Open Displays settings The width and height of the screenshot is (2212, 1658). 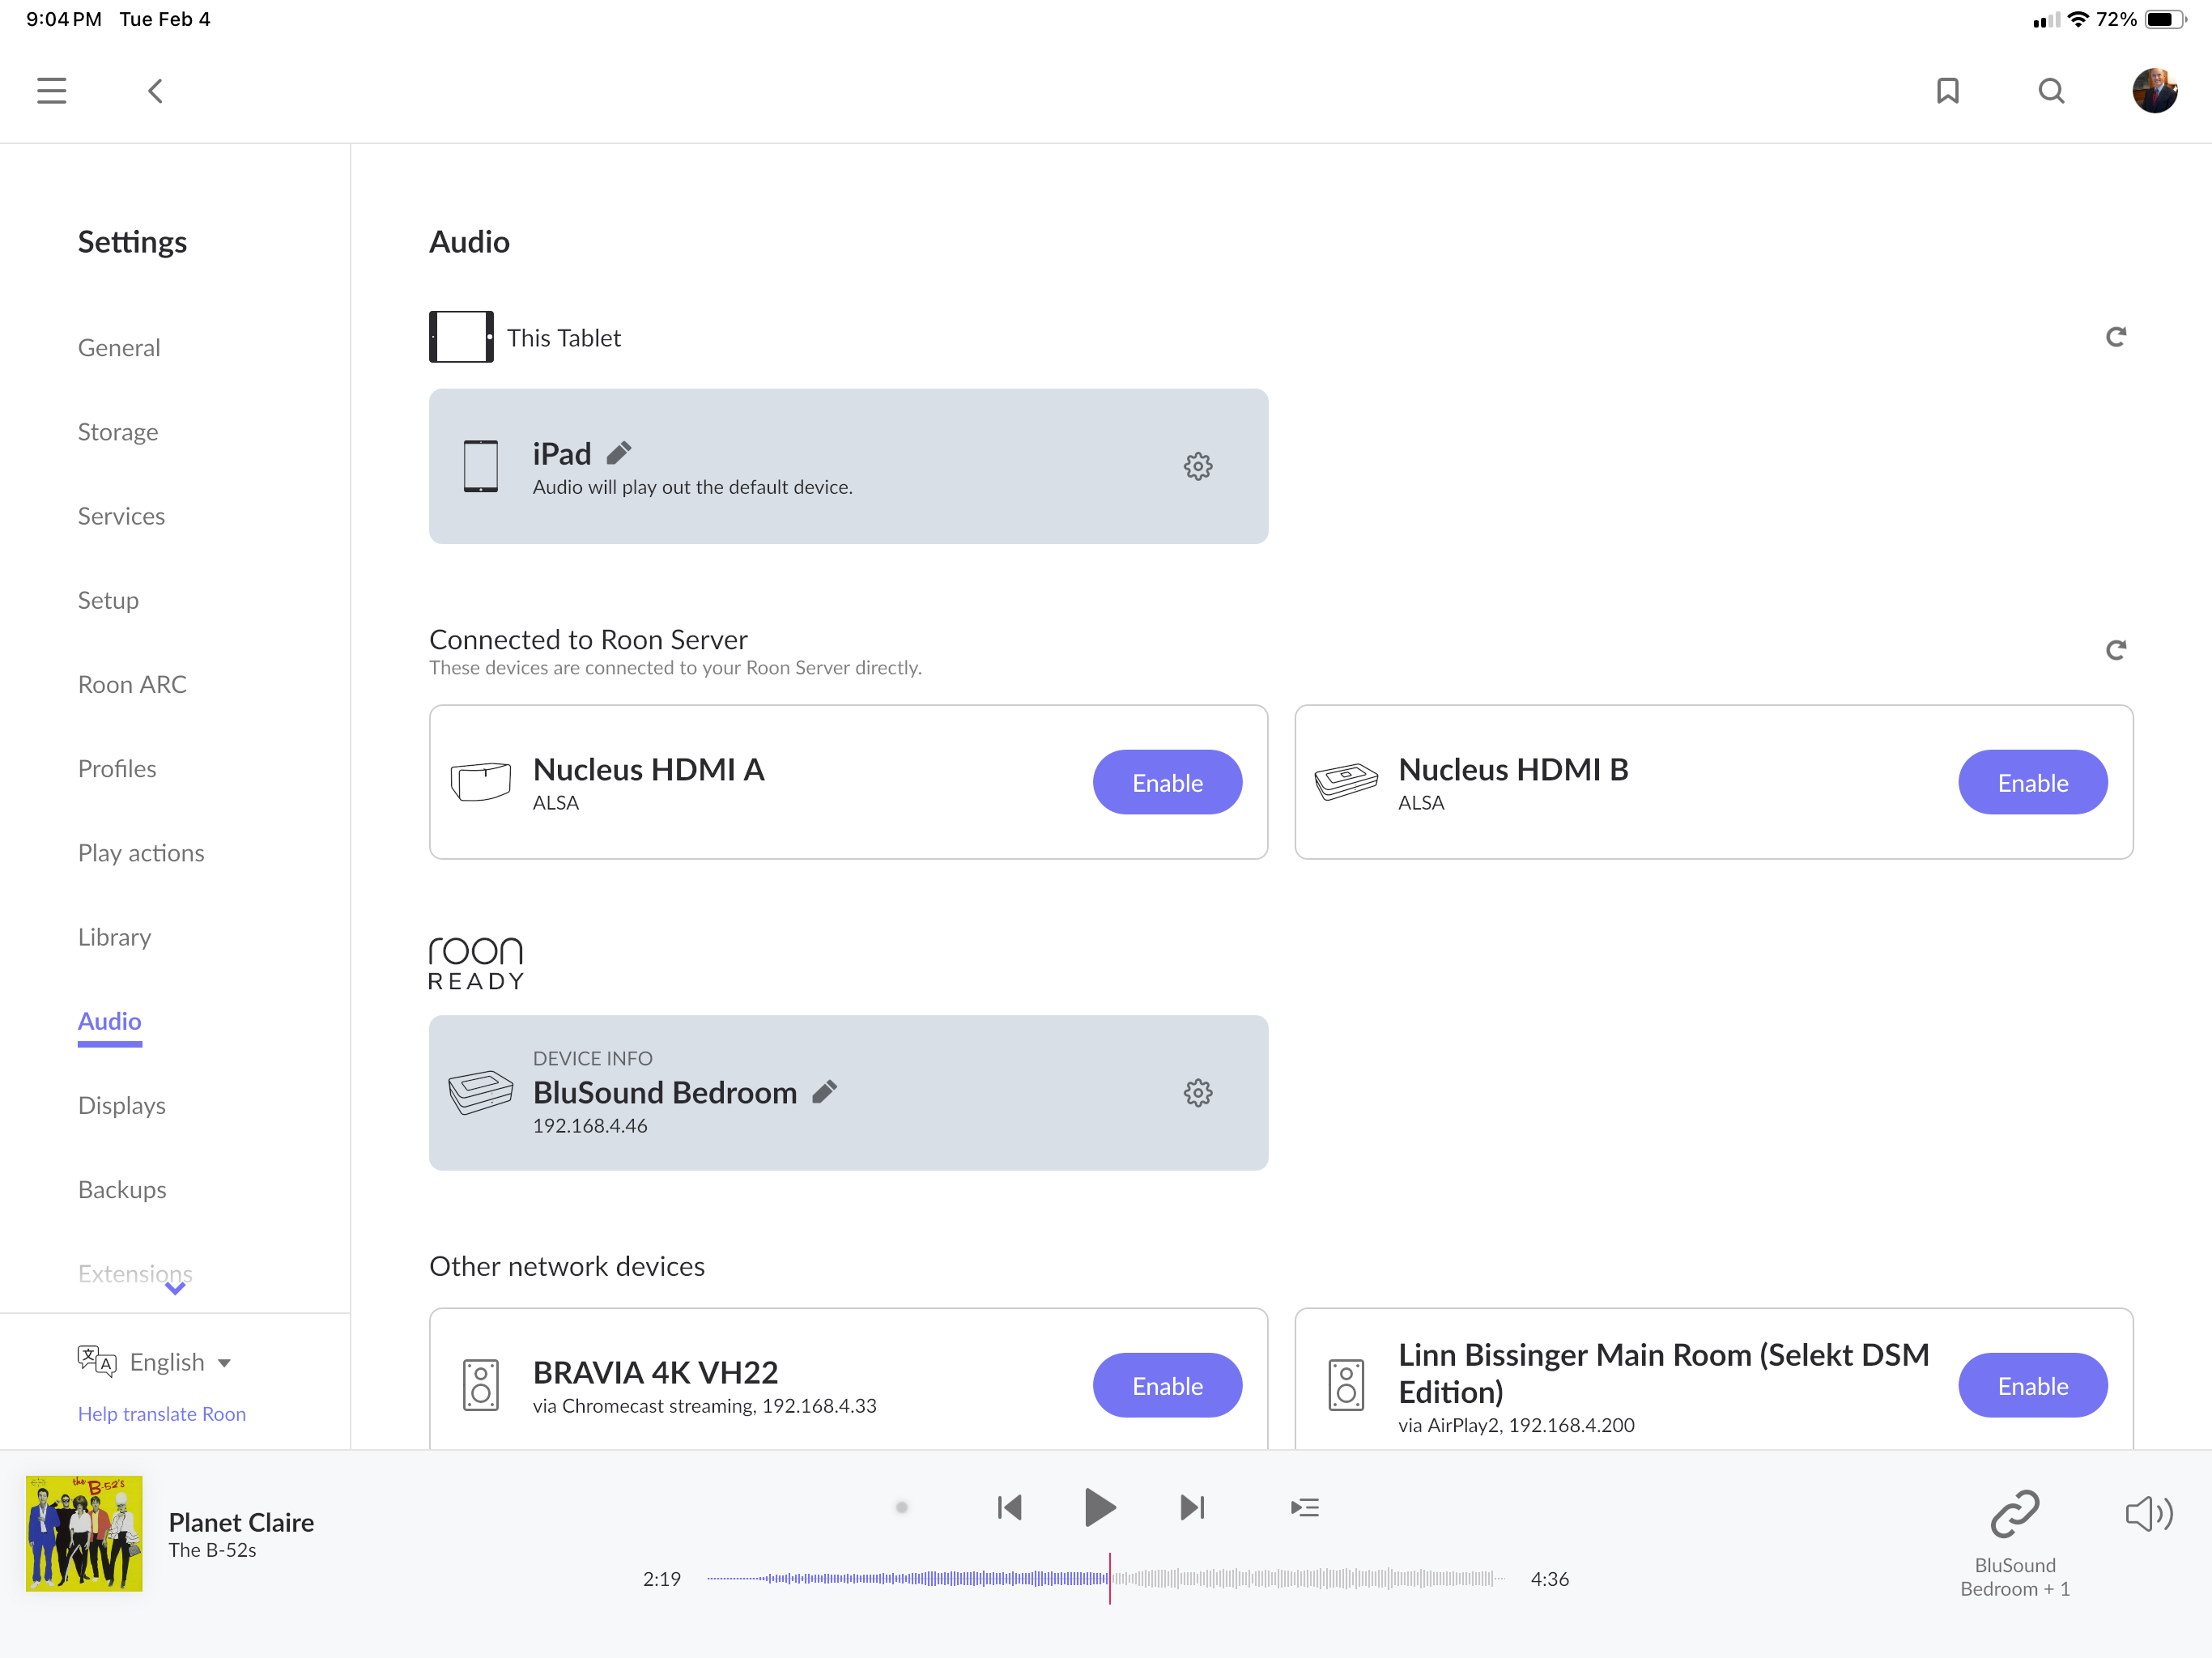tap(122, 1105)
